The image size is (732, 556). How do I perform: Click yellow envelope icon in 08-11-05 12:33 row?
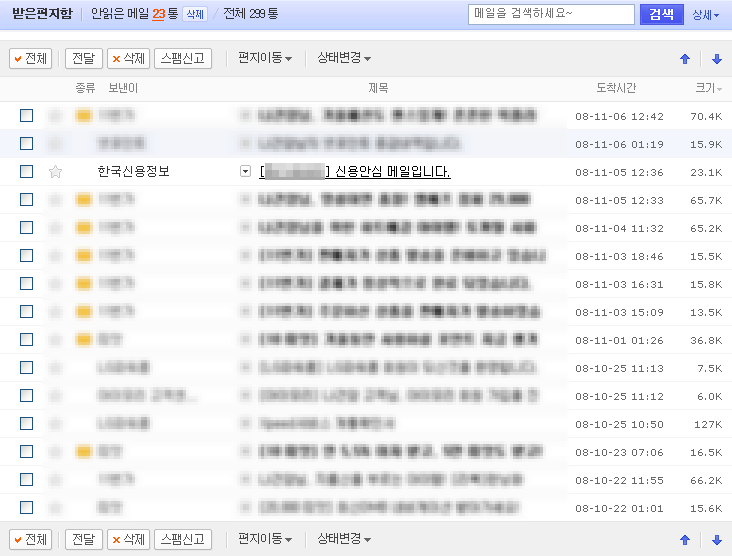pyautogui.click(x=84, y=199)
